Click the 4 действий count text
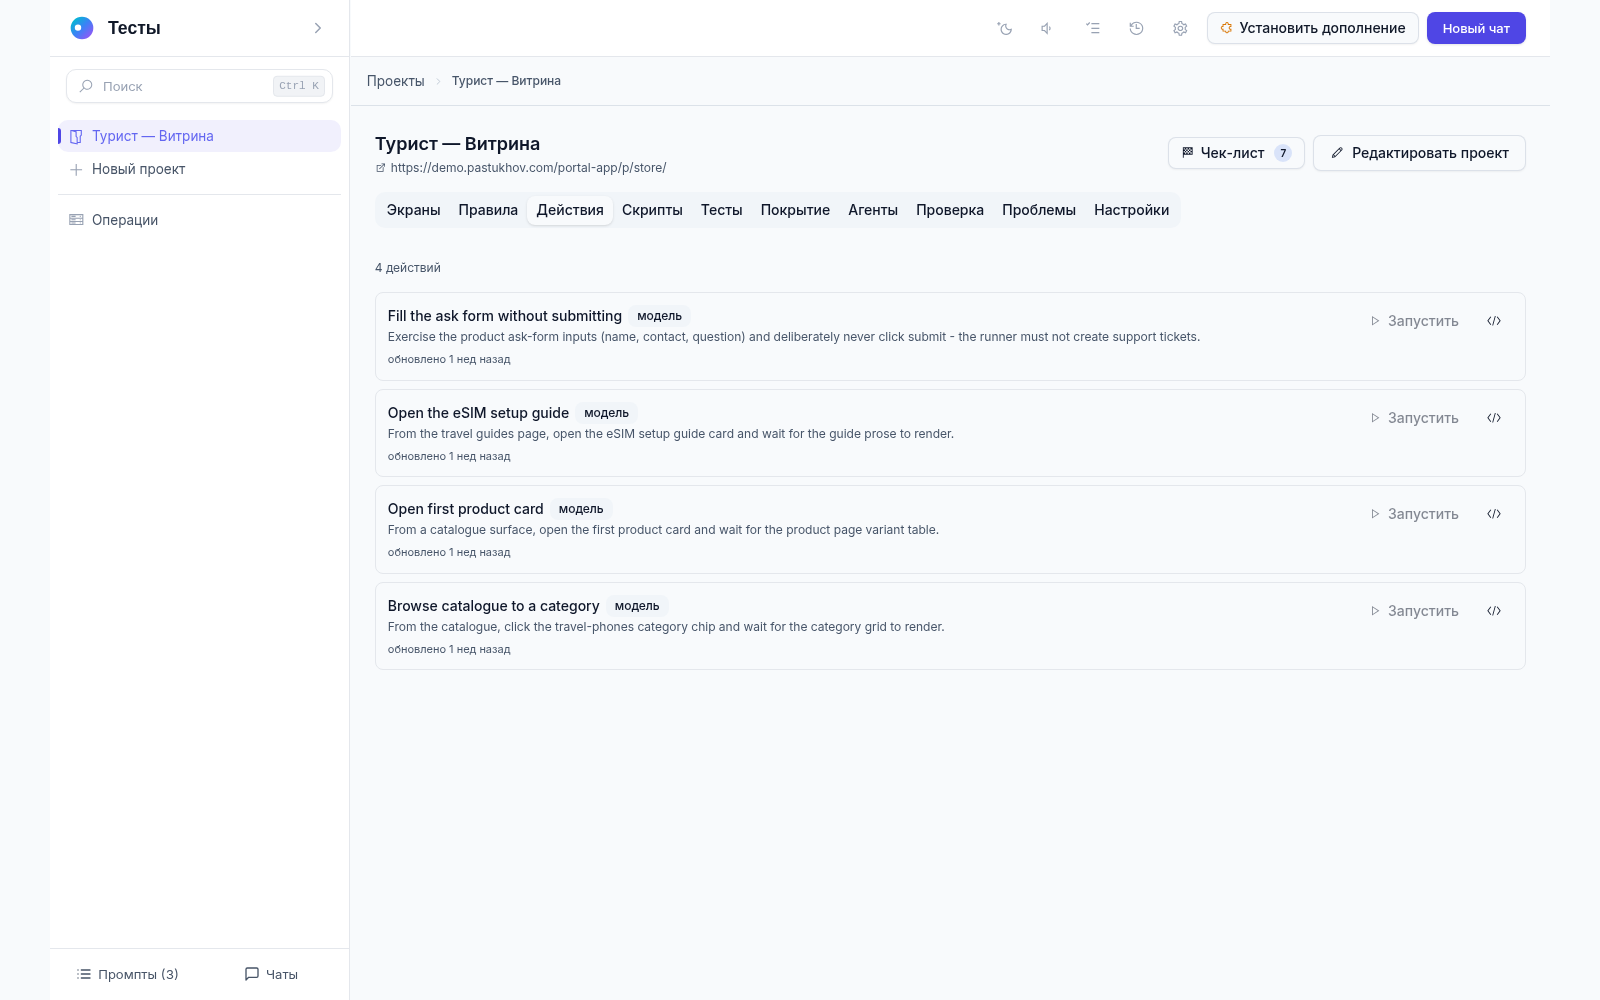The image size is (1600, 1000). tap(408, 268)
